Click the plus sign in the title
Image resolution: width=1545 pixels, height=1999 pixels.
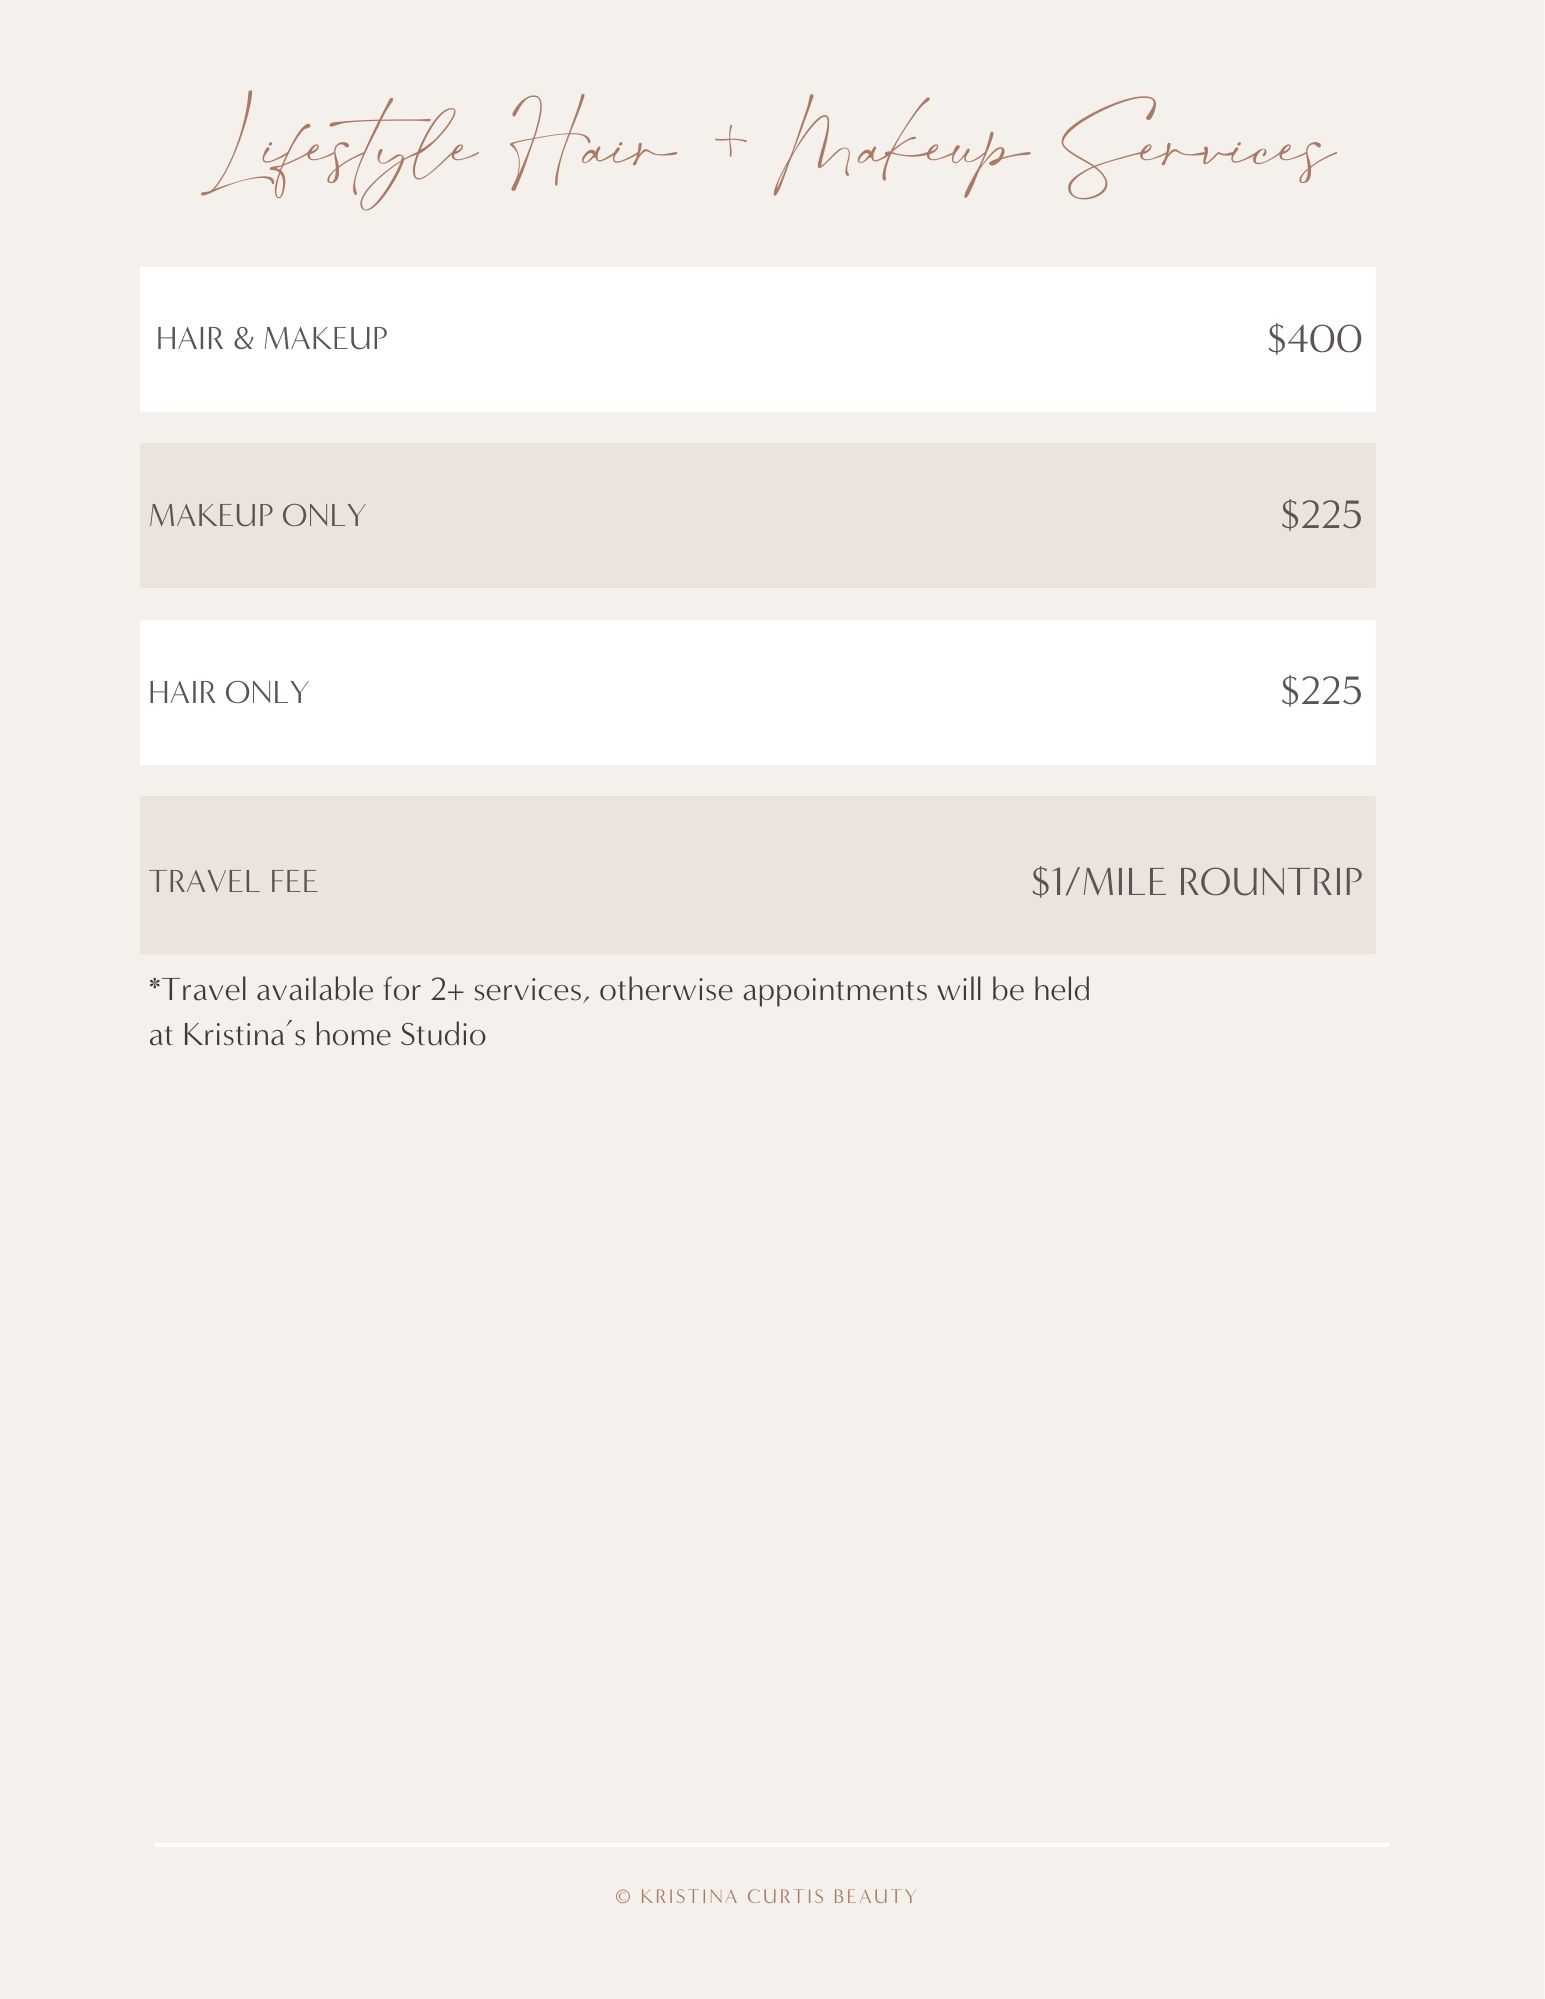tap(731, 141)
